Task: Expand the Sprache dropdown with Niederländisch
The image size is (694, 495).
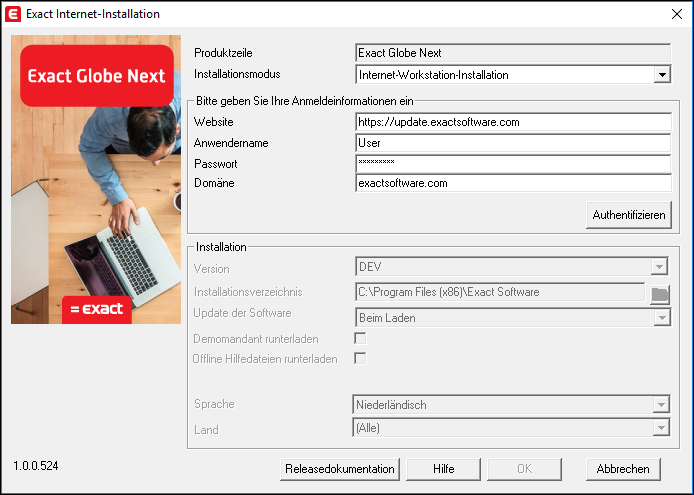Action: coord(661,404)
